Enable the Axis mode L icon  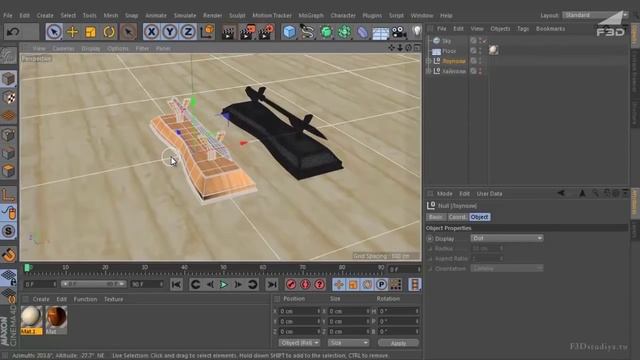pos(8,195)
